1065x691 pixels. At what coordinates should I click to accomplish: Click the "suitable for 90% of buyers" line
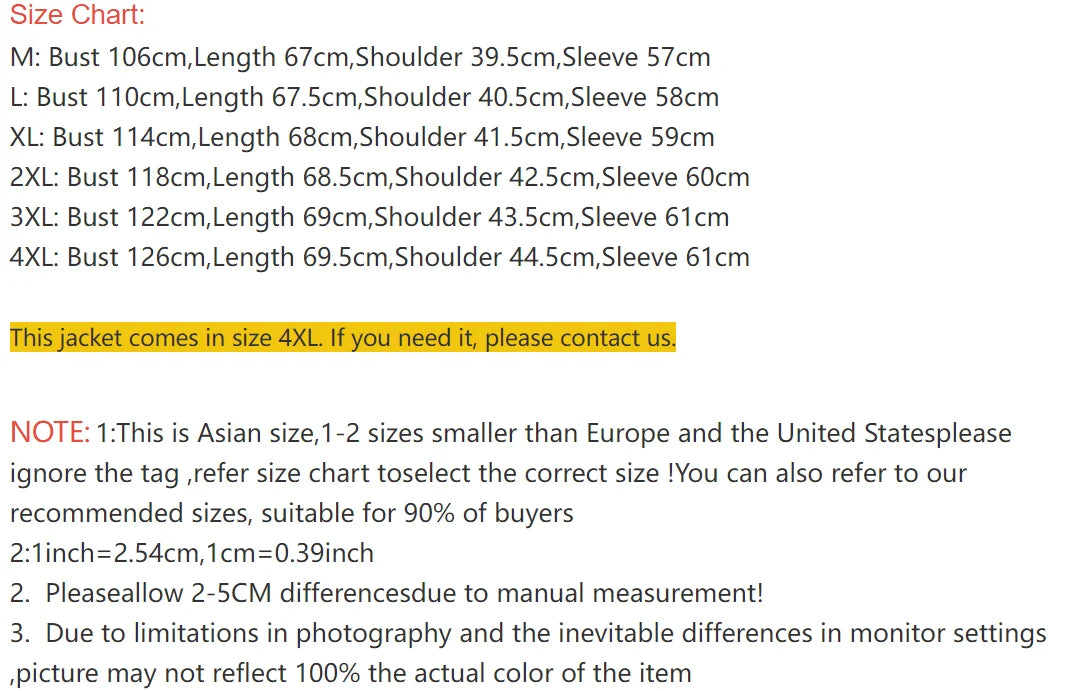292,513
